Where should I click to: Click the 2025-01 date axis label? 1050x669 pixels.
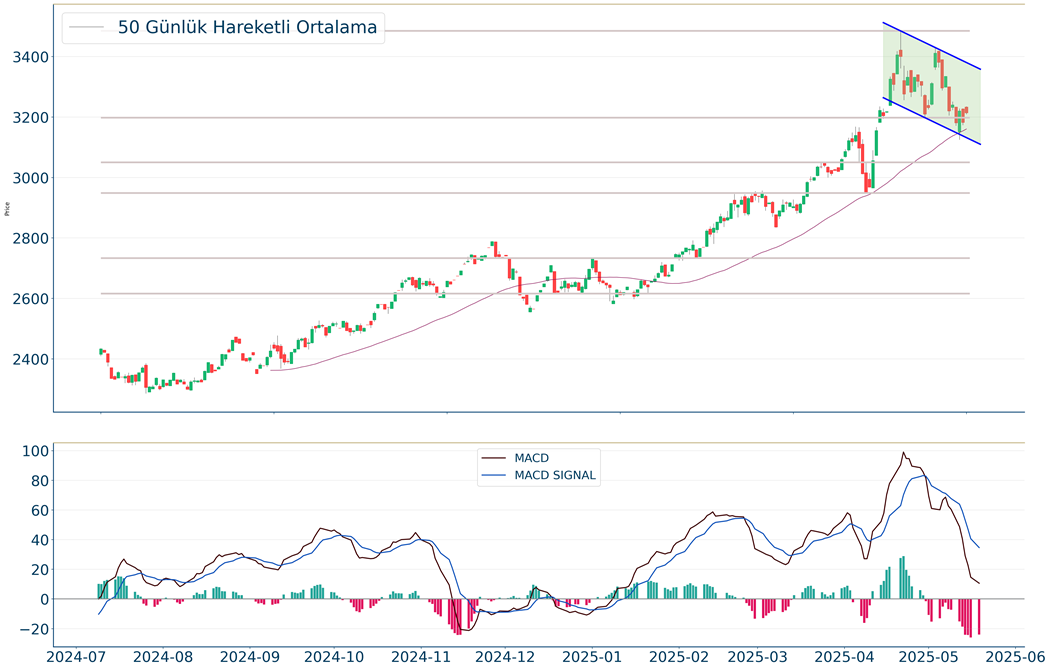594,657
